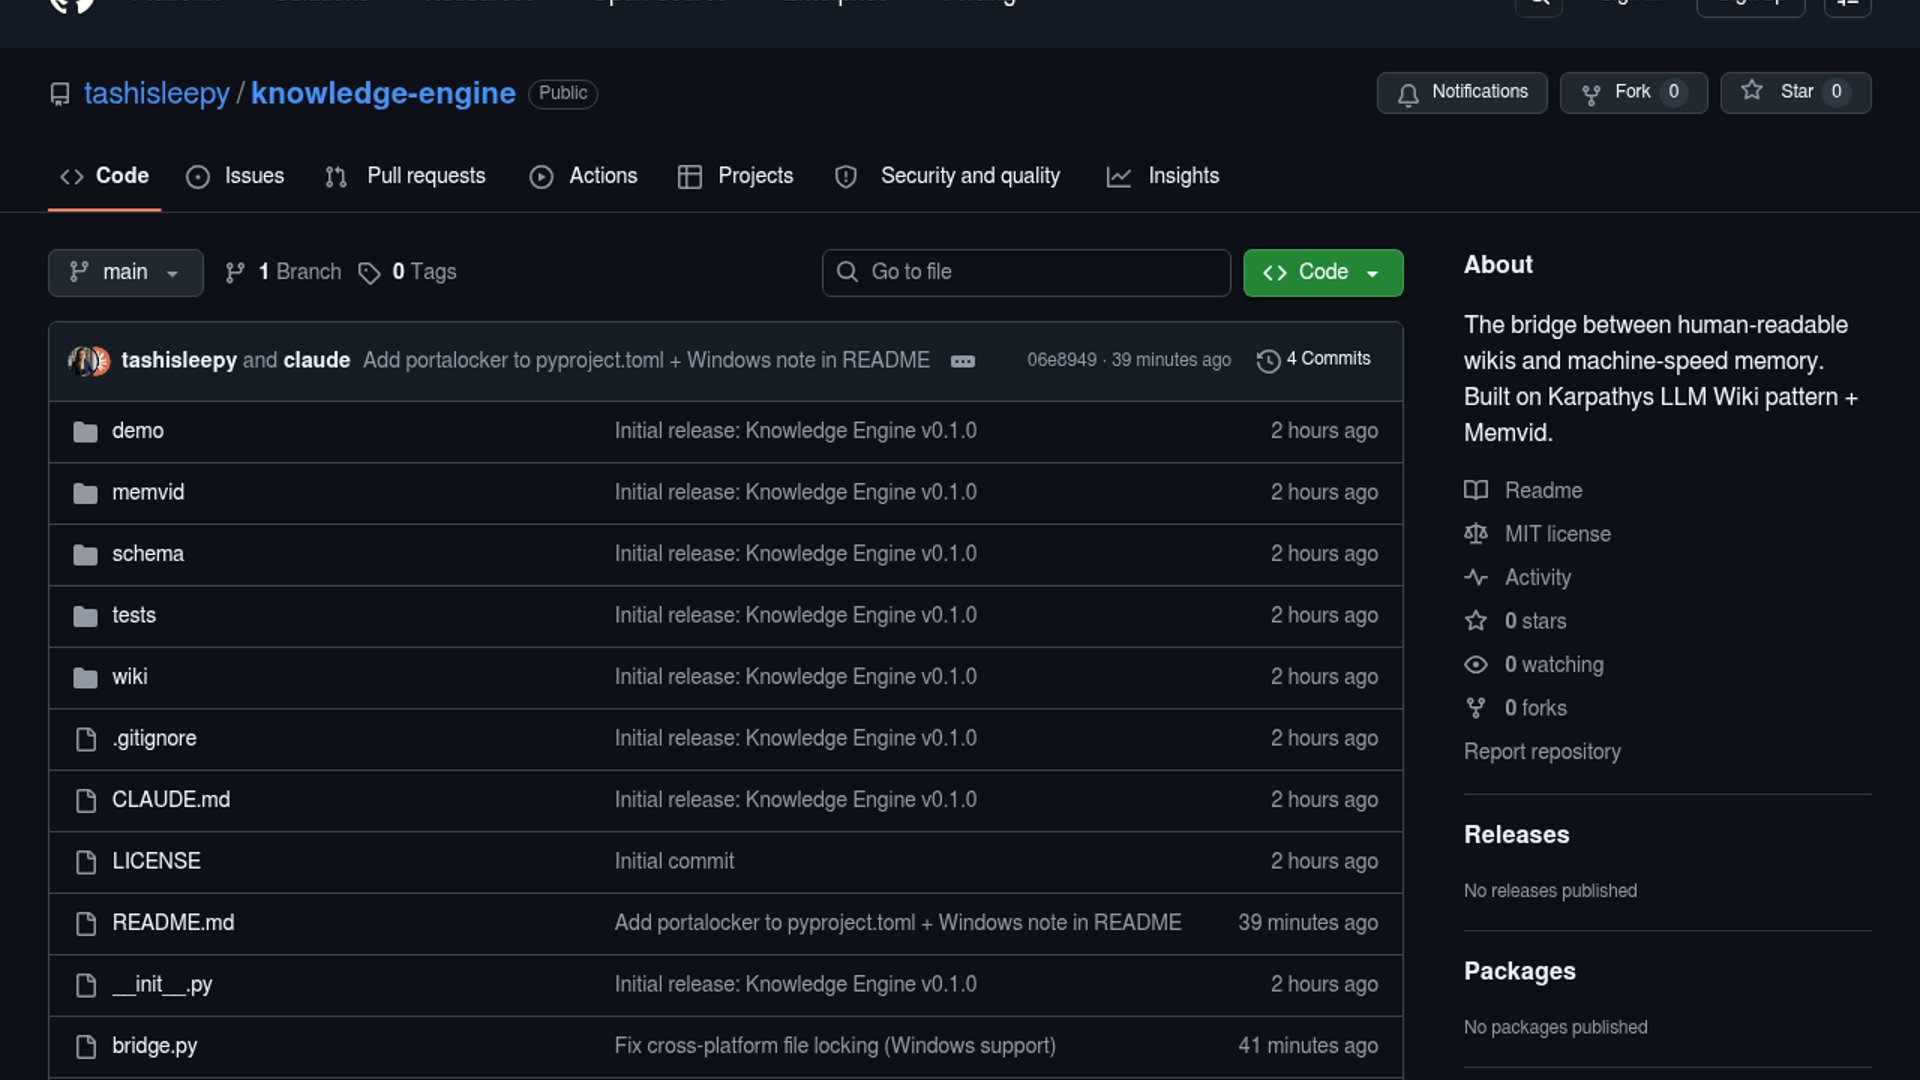Click the tags icon next to 0 Tags

369,273
